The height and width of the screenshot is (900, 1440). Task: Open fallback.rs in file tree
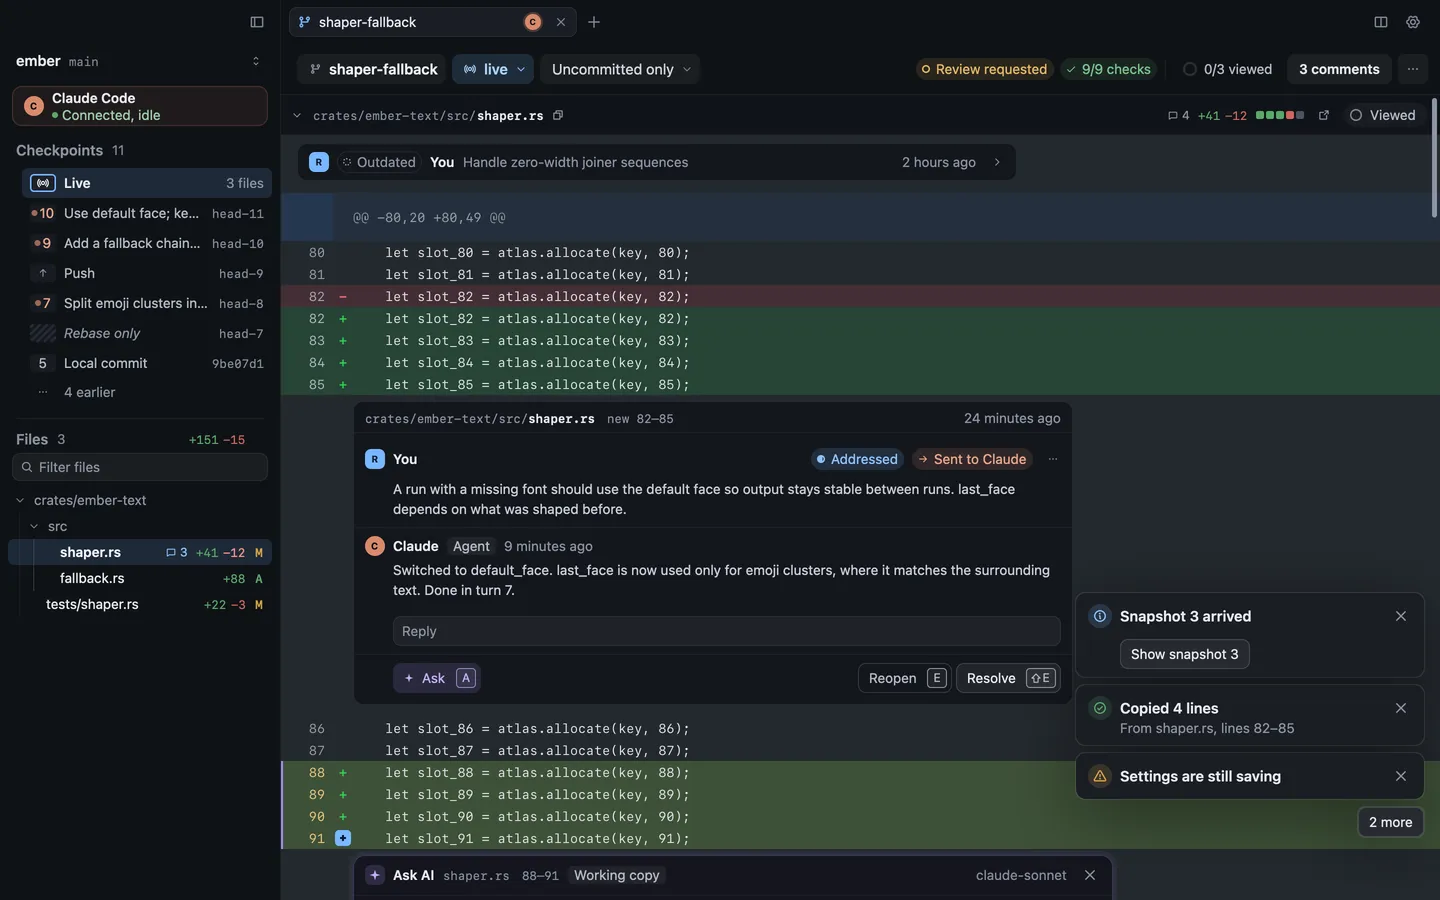pos(140,578)
